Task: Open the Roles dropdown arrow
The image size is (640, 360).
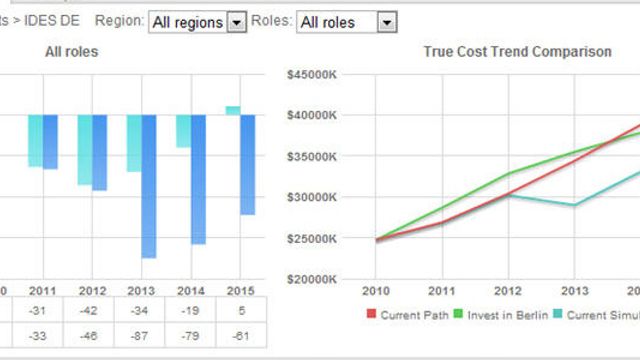Action: pos(387,22)
